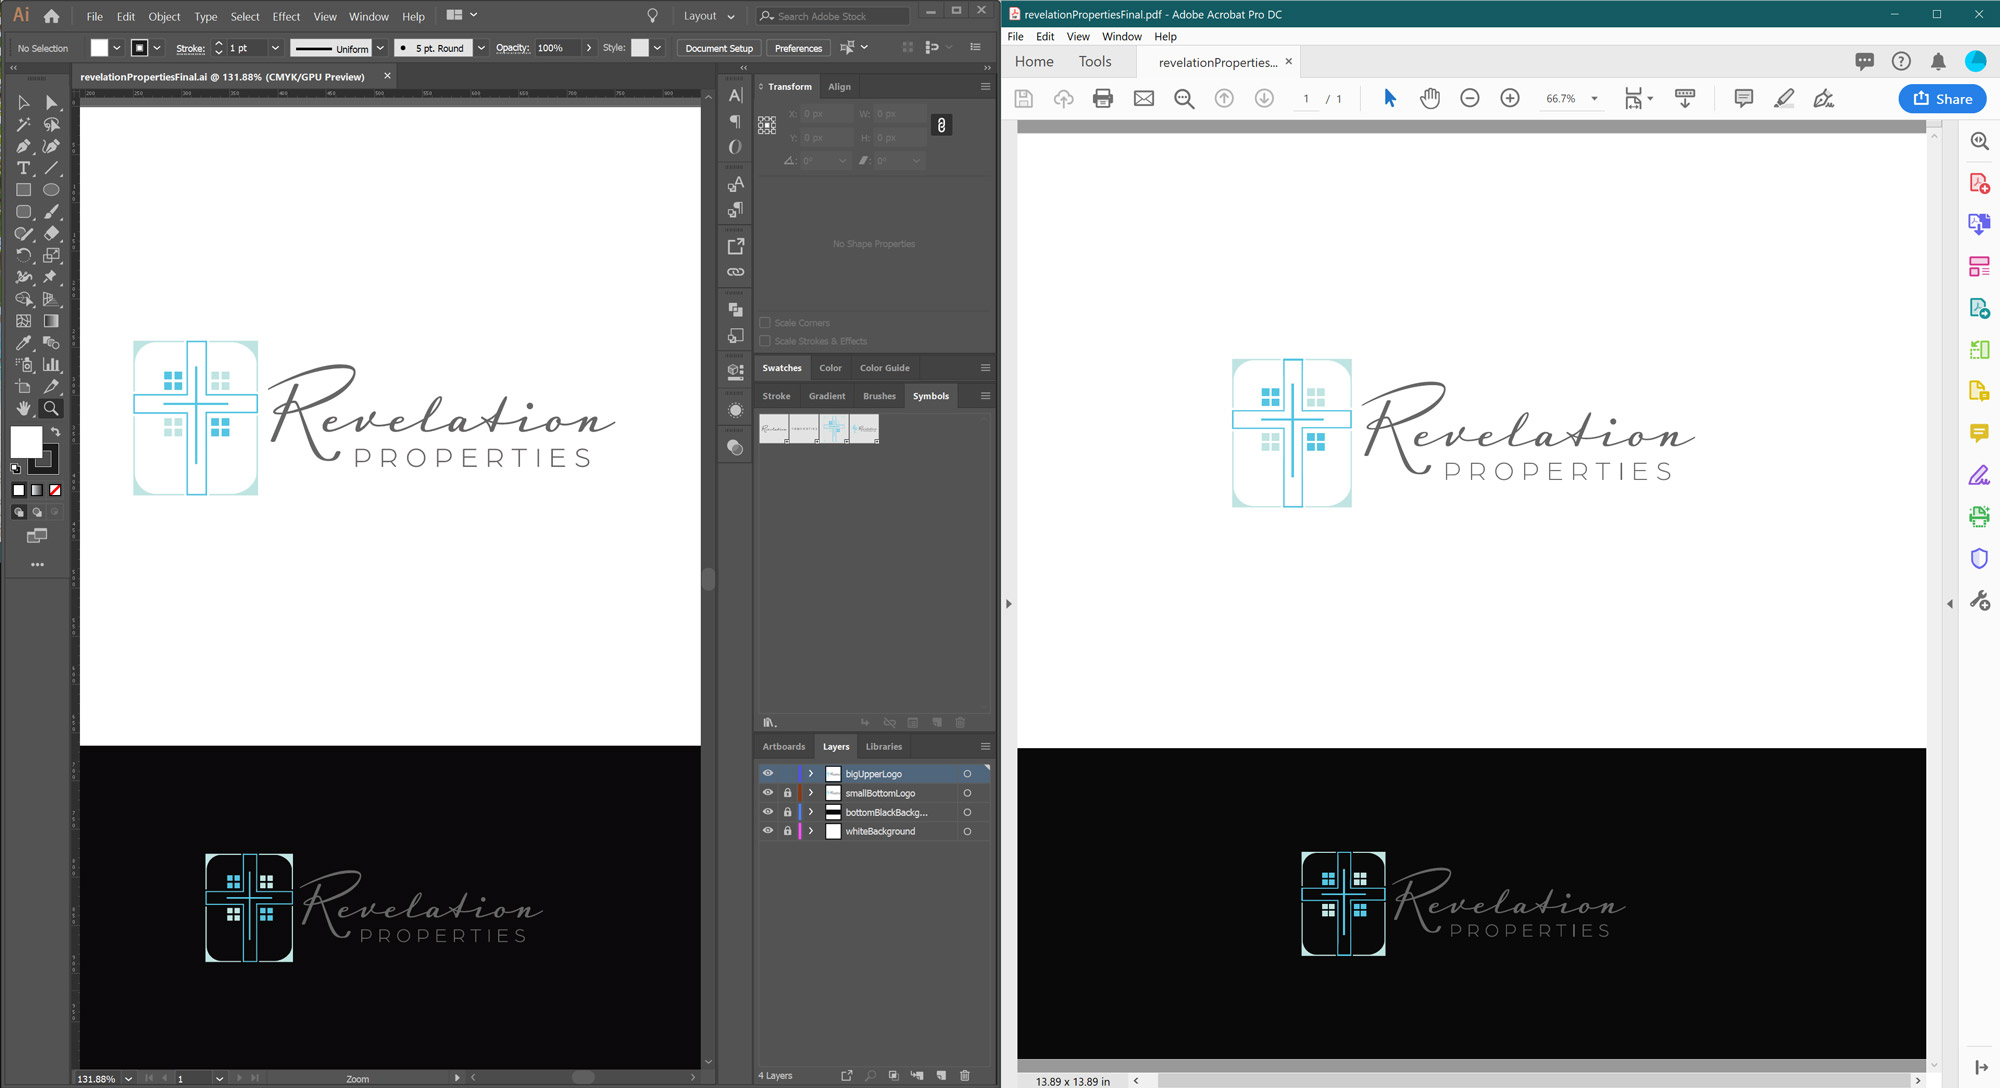The width and height of the screenshot is (2000, 1088).
Task: Switch to the Color Guide tab
Action: click(x=884, y=368)
